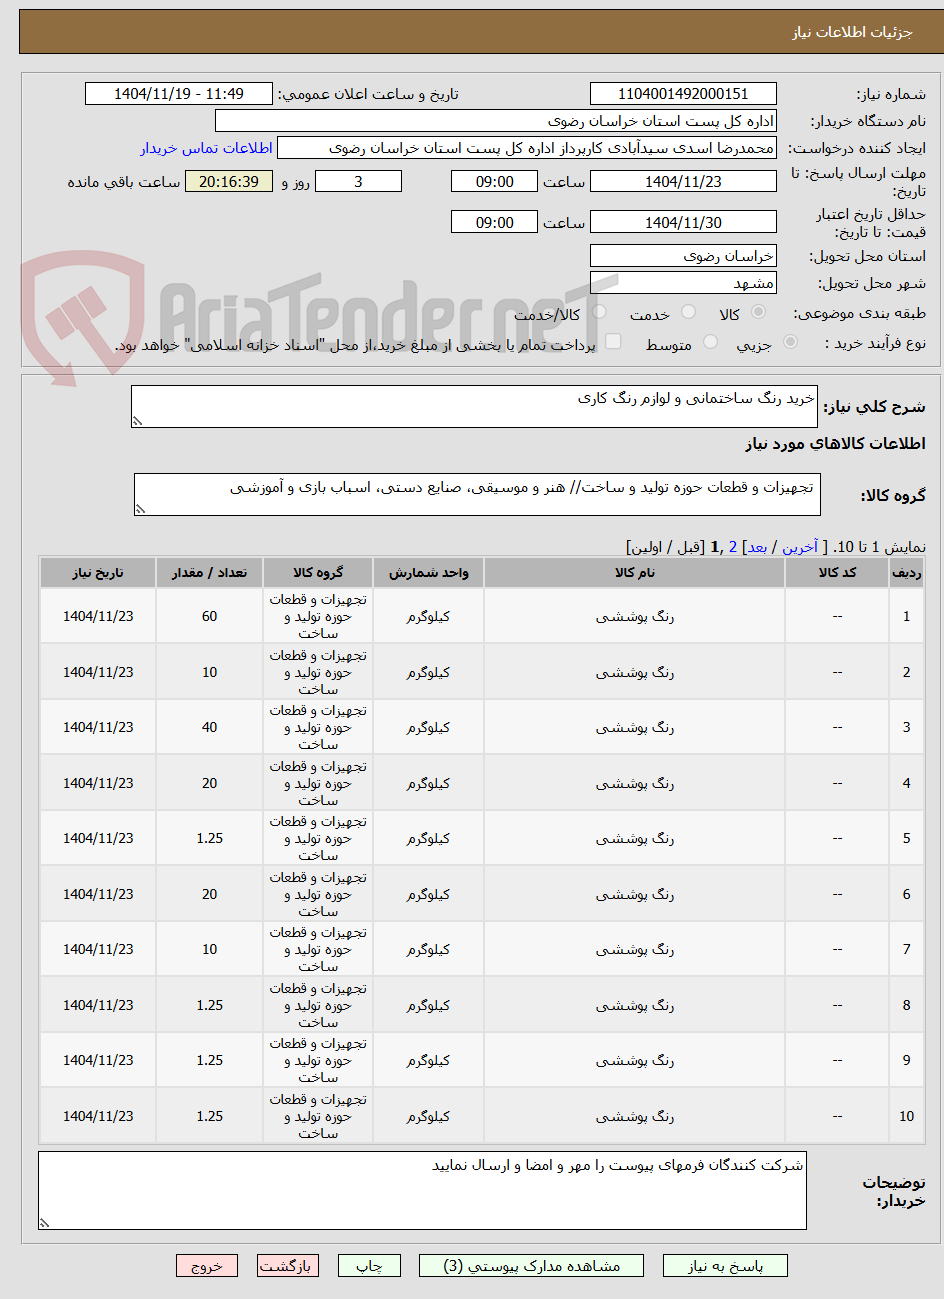Image resolution: width=944 pixels, height=1299 pixels.
Task: Click the 'شماره نیاز' number field
Action: pos(683,94)
